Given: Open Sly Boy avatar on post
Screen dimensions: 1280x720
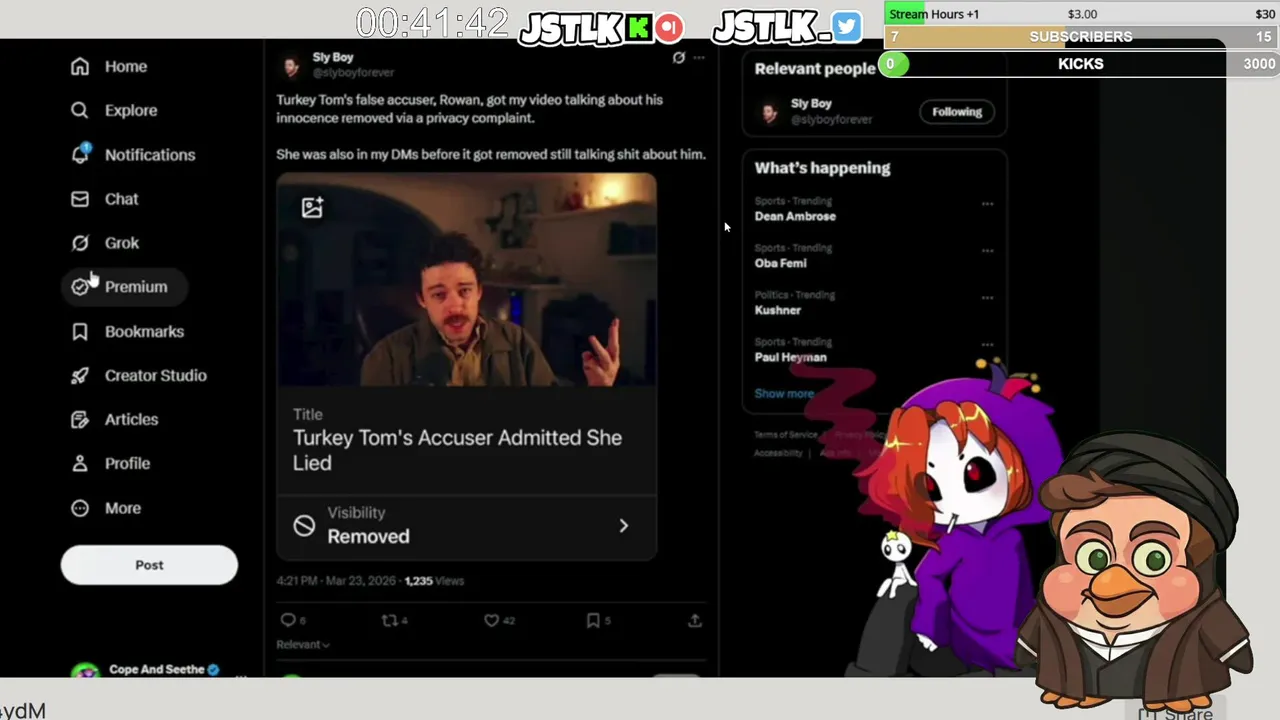Looking at the screenshot, I should pos(291,66).
